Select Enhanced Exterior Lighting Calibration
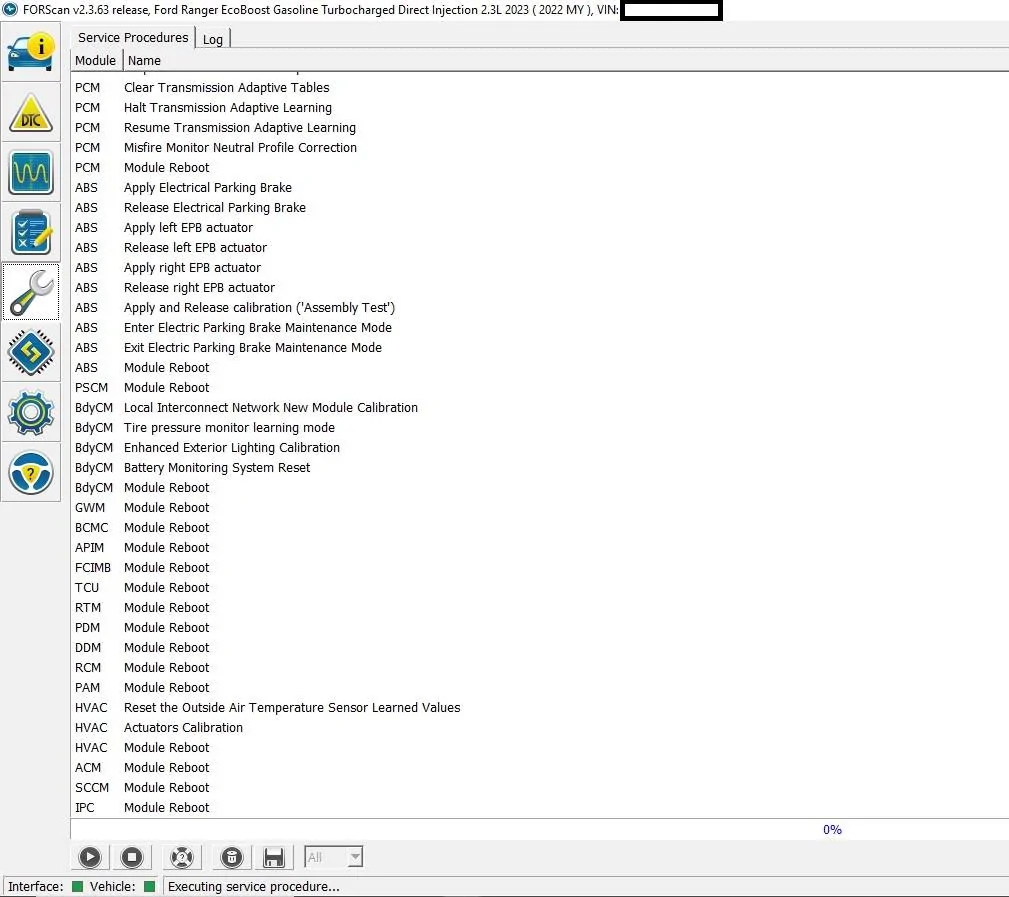Image resolution: width=1009 pixels, height=897 pixels. tap(539, 447)
